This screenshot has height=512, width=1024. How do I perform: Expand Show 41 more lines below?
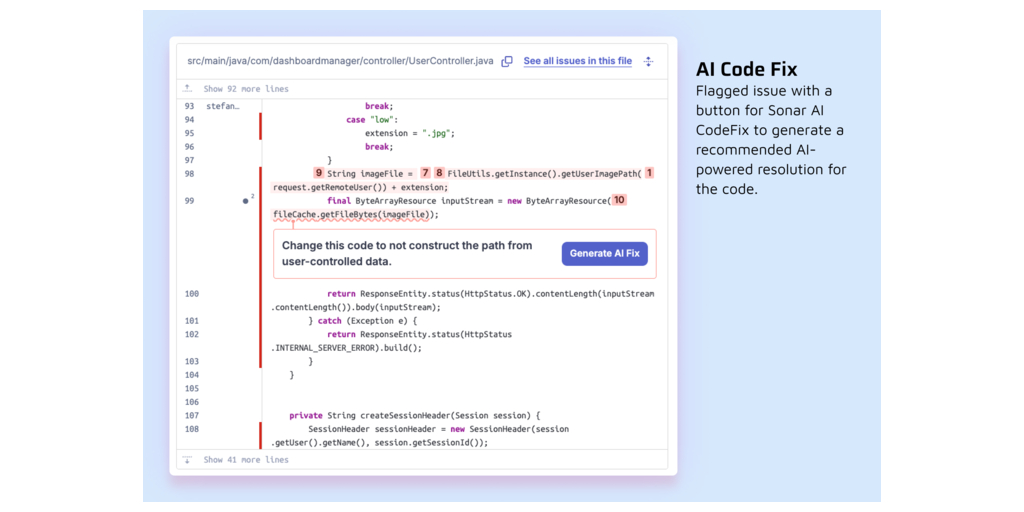pos(245,460)
